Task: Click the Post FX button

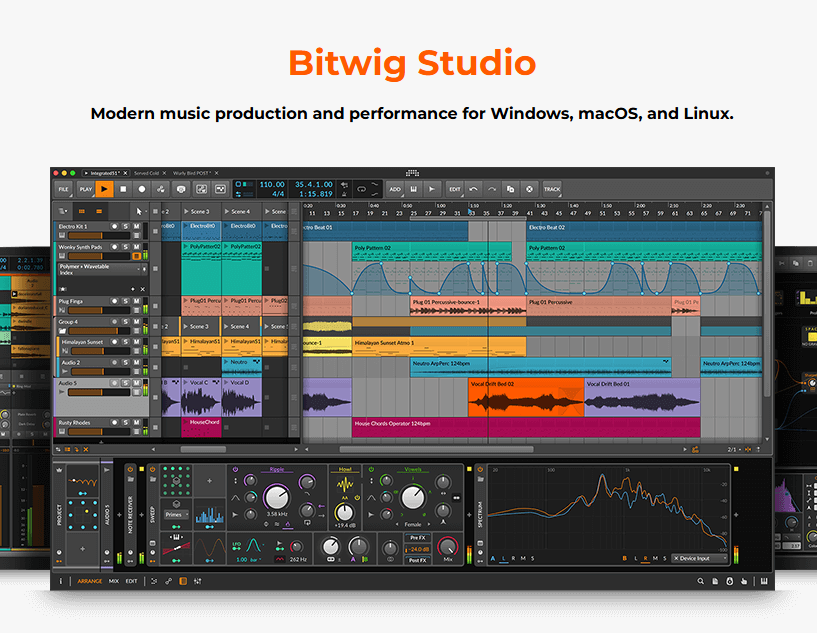Action: pyautogui.click(x=418, y=560)
